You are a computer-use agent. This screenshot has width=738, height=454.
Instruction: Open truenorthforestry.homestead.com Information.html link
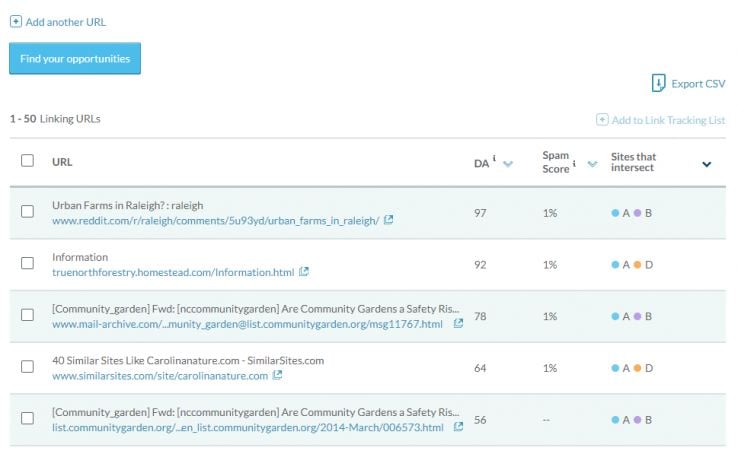click(173, 272)
